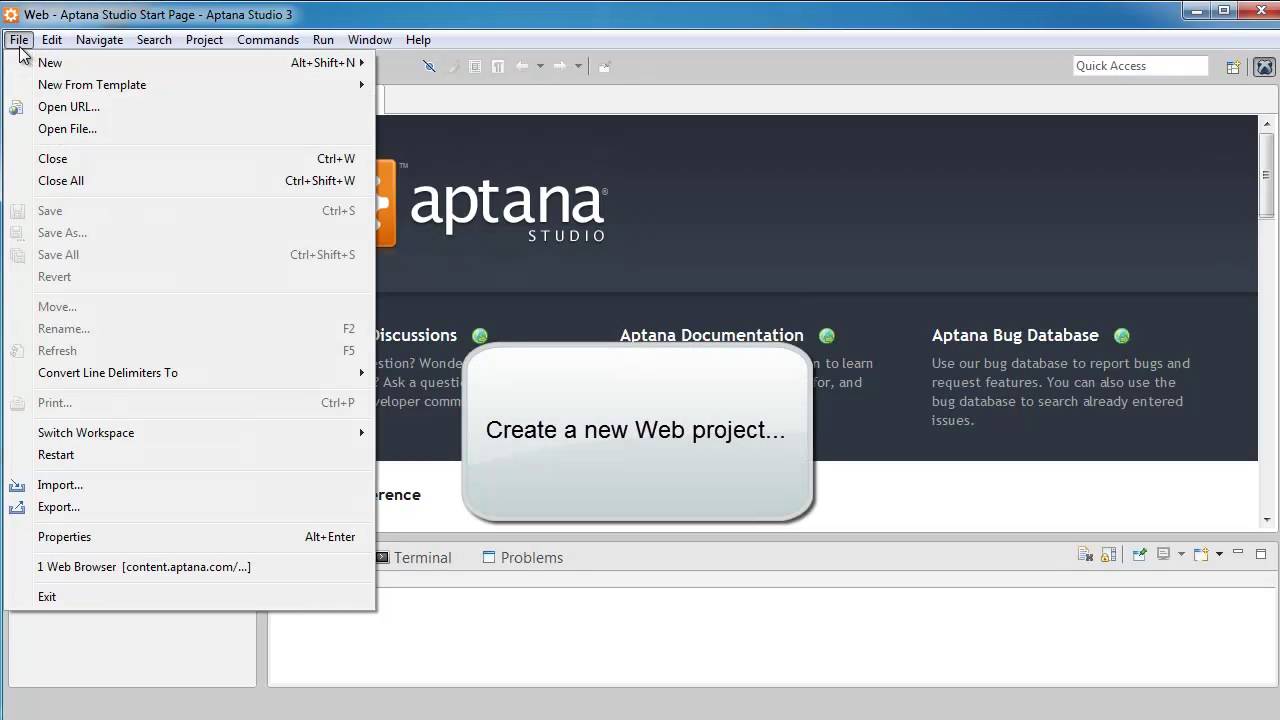Click the Forward navigation arrow
This screenshot has width=1280, height=720.
pyautogui.click(x=560, y=66)
